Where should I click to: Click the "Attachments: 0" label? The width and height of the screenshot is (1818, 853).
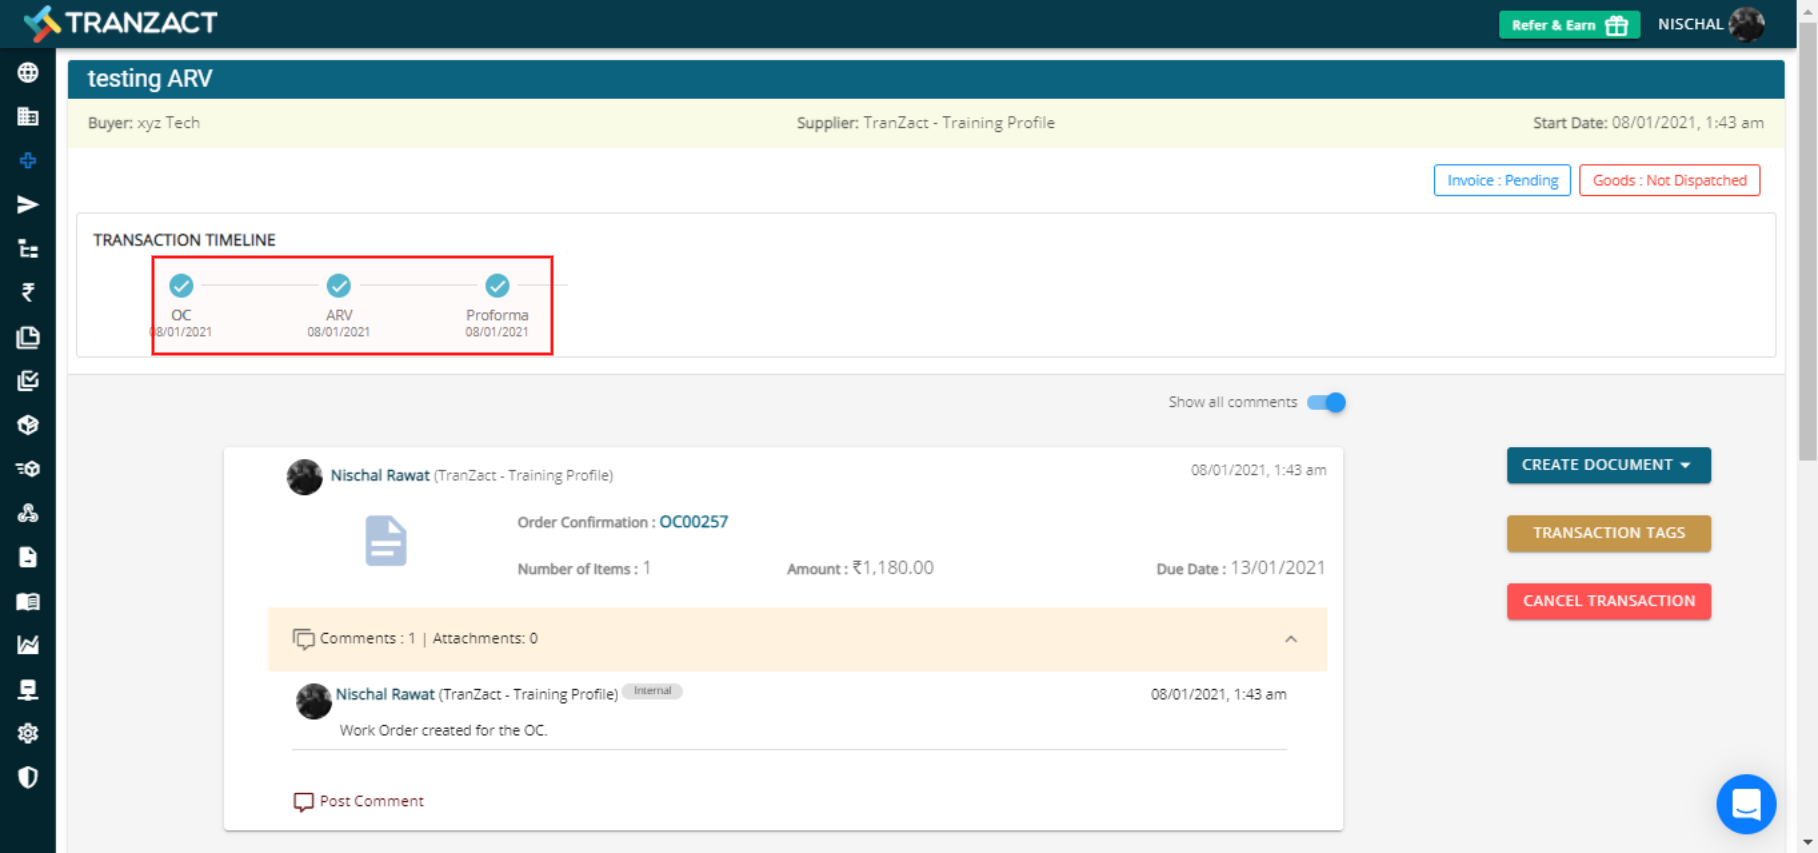(x=485, y=638)
